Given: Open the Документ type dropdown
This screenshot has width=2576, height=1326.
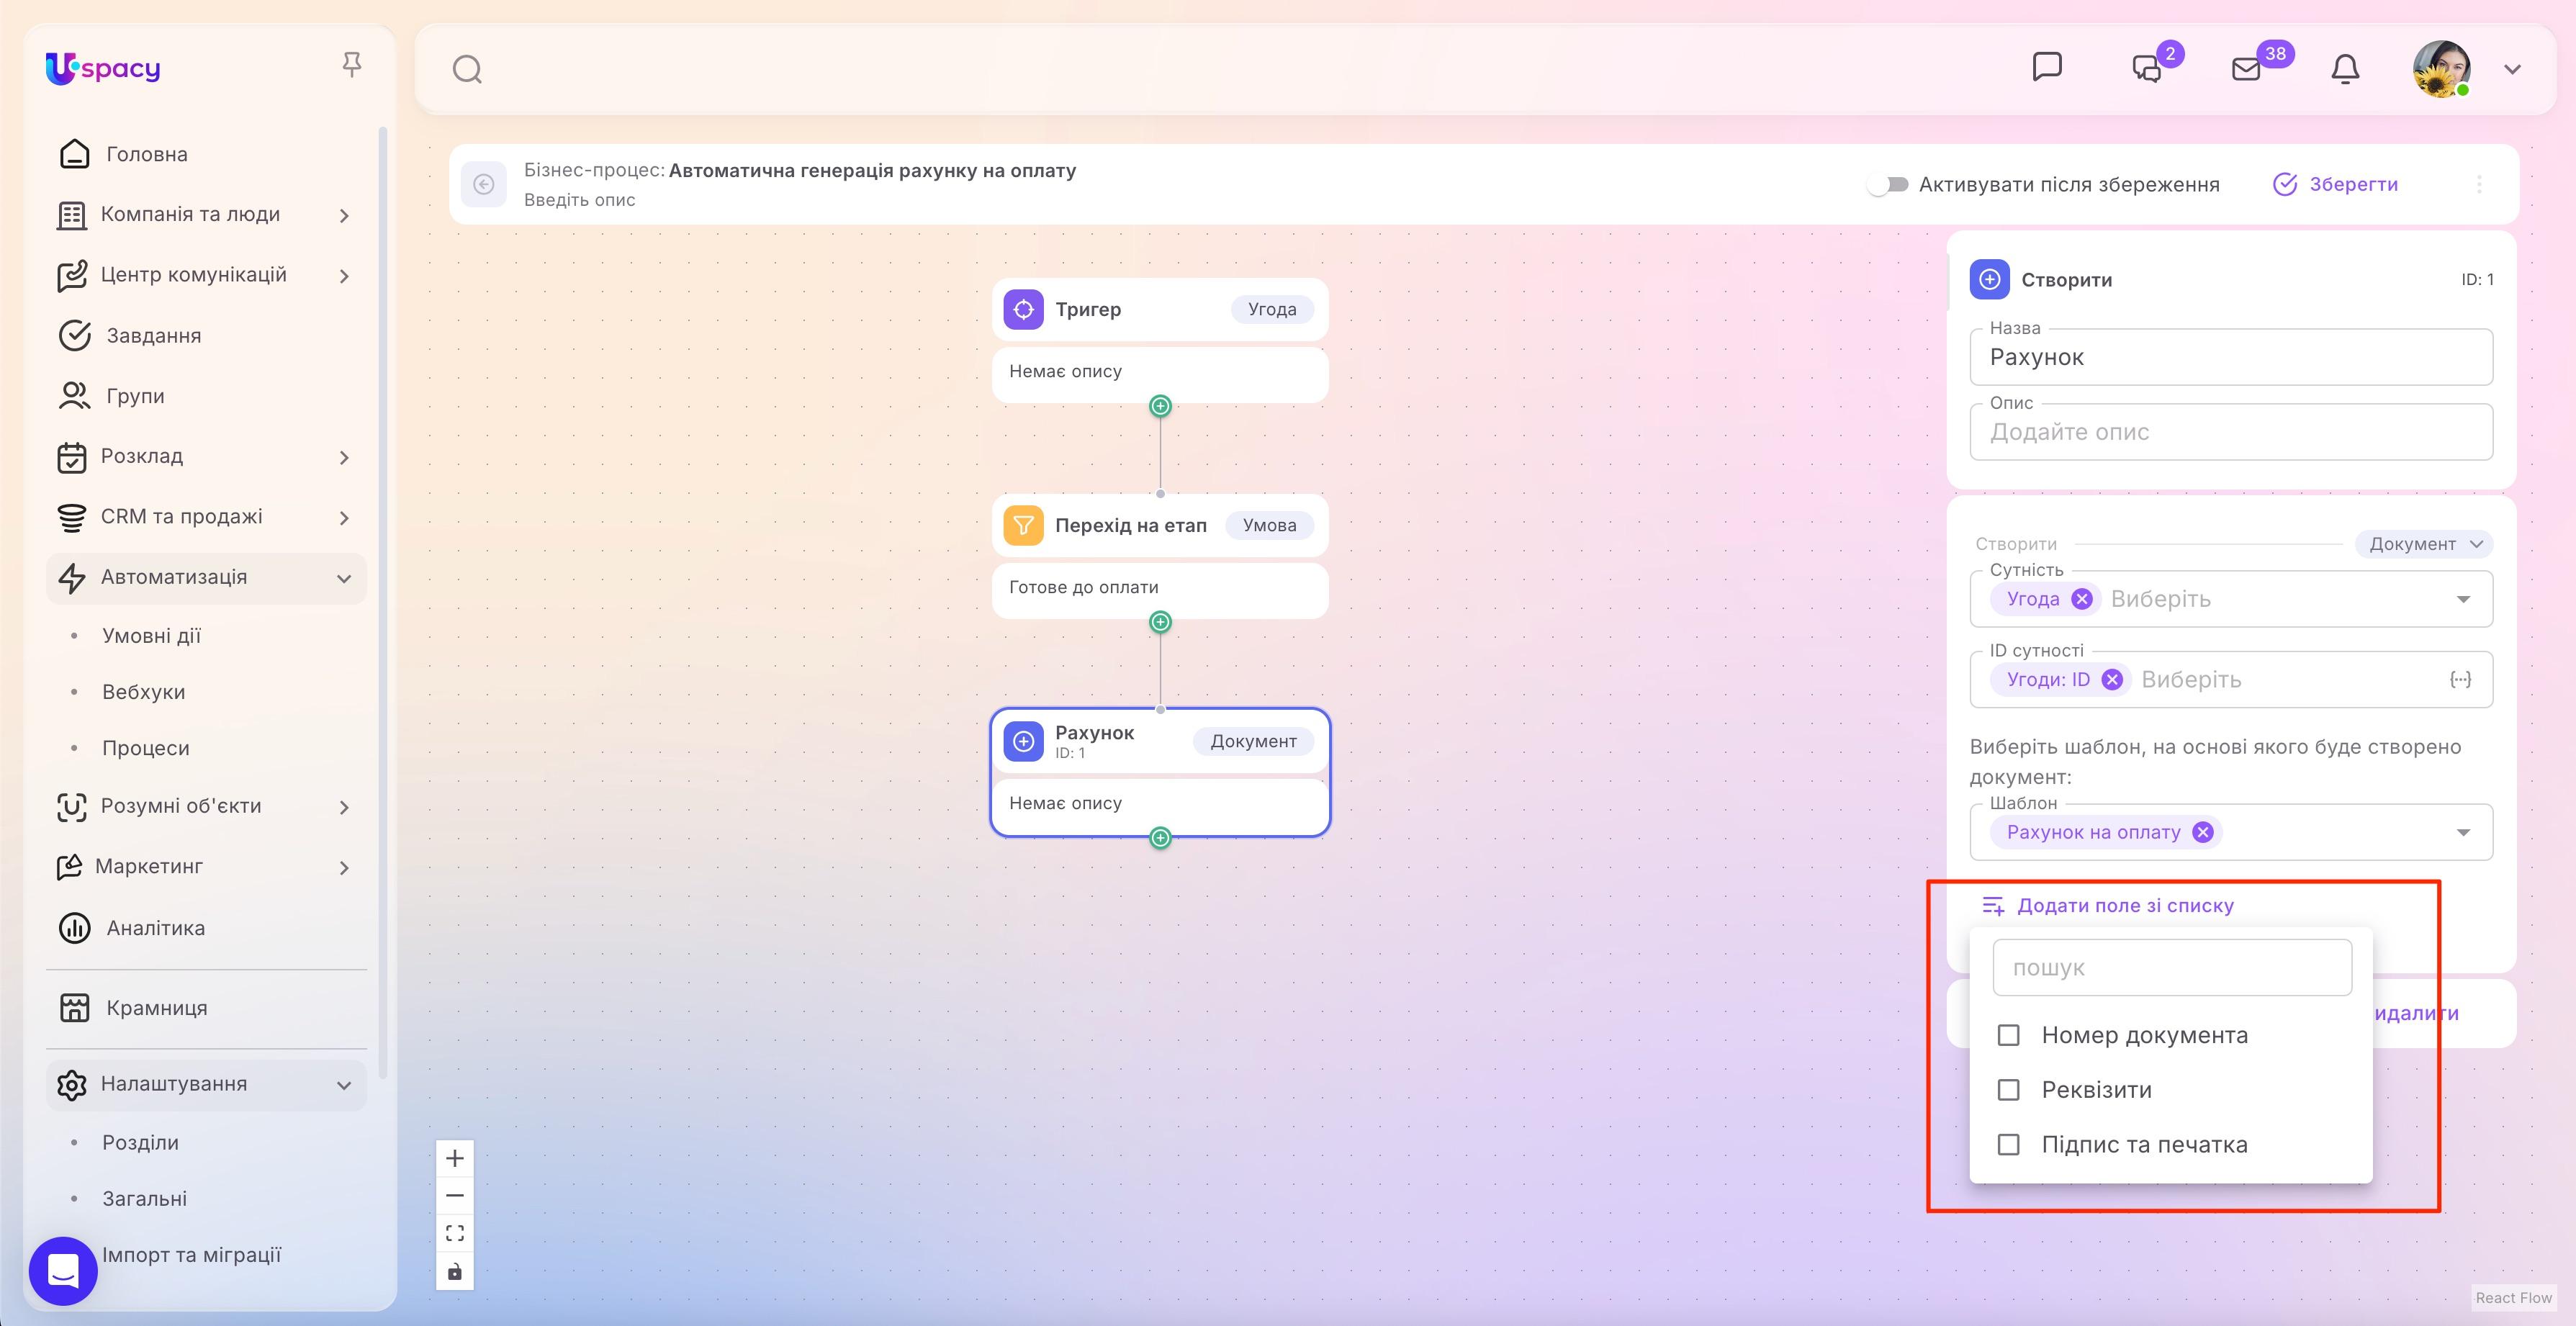Looking at the screenshot, I should [2424, 544].
